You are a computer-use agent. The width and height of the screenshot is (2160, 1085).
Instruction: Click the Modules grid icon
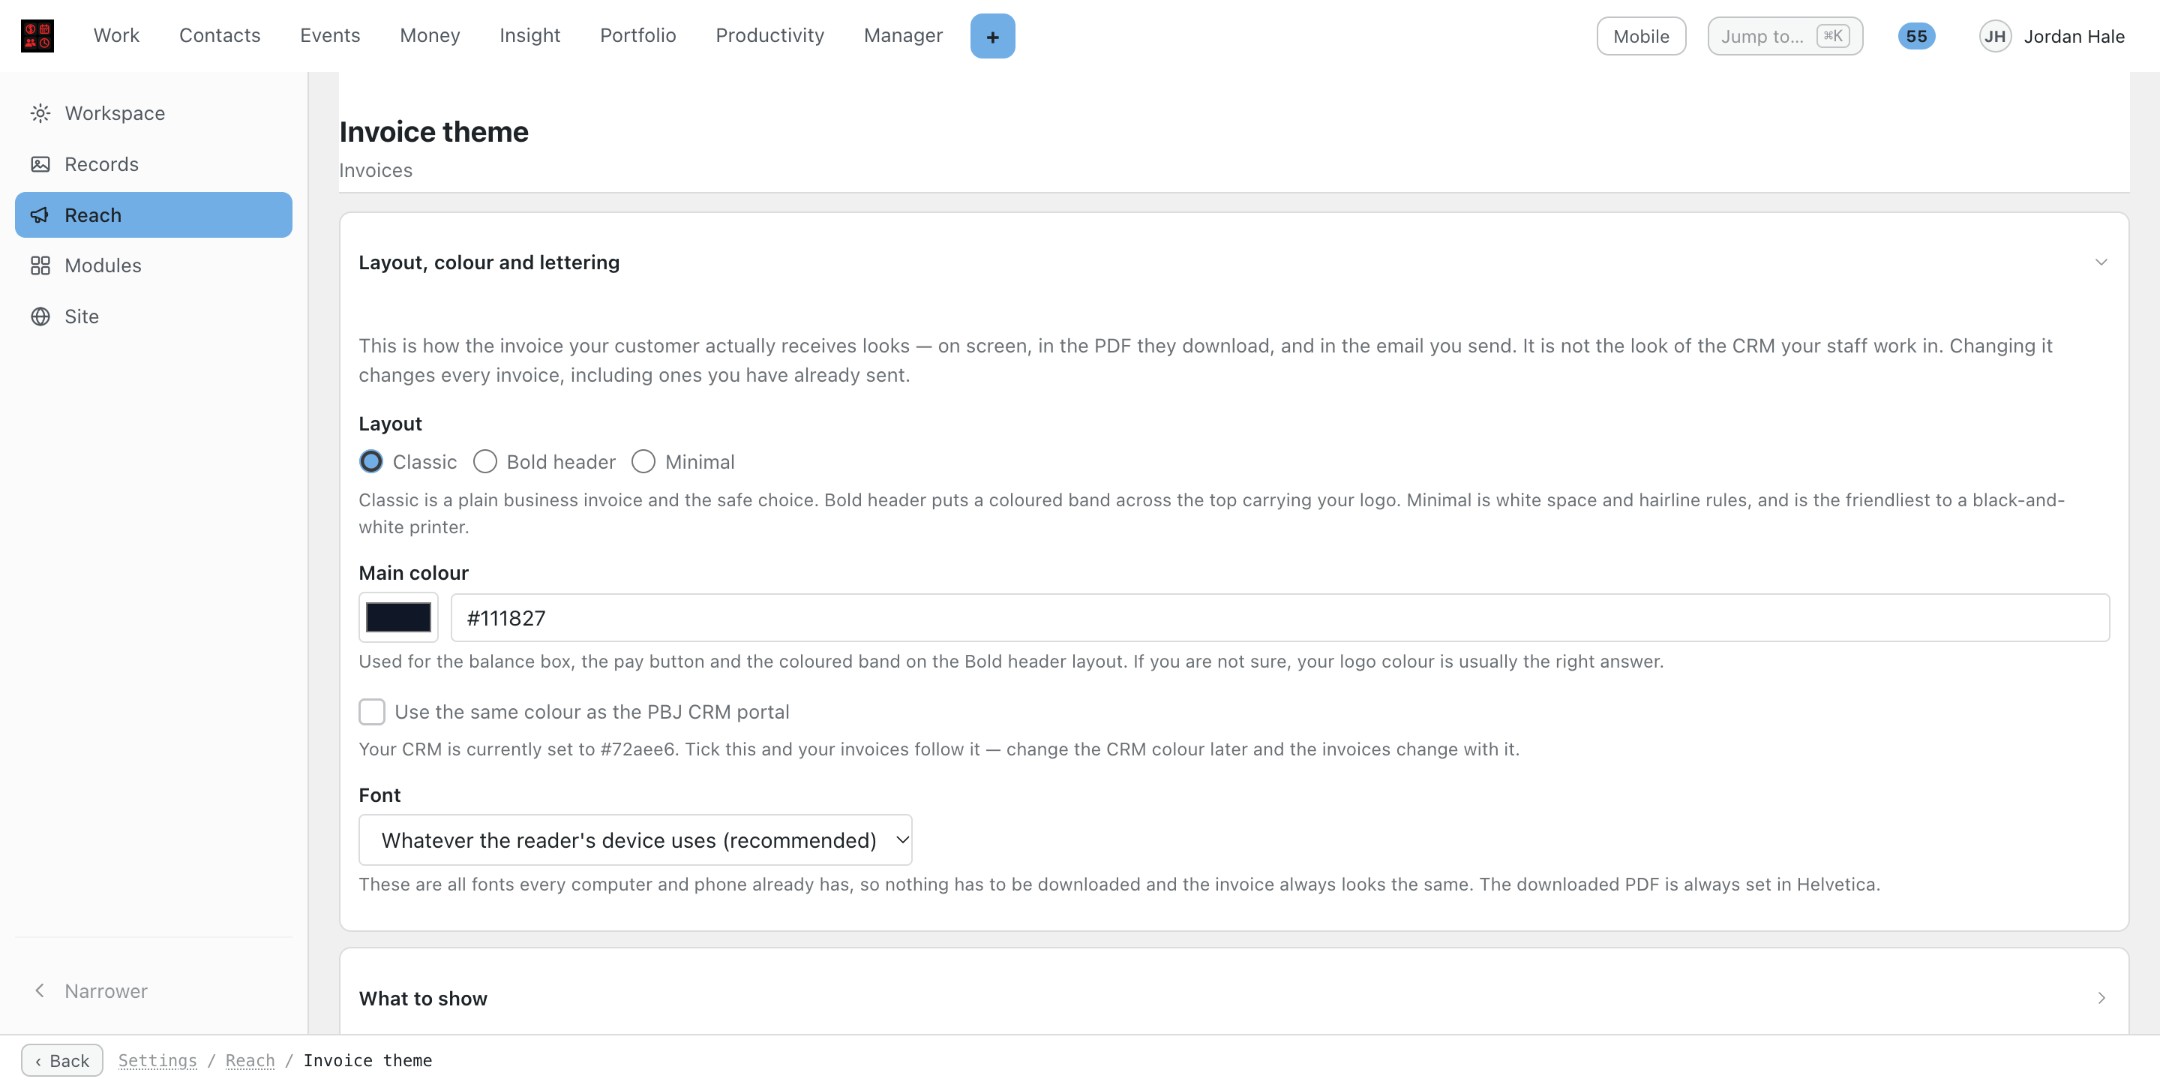[x=40, y=266]
